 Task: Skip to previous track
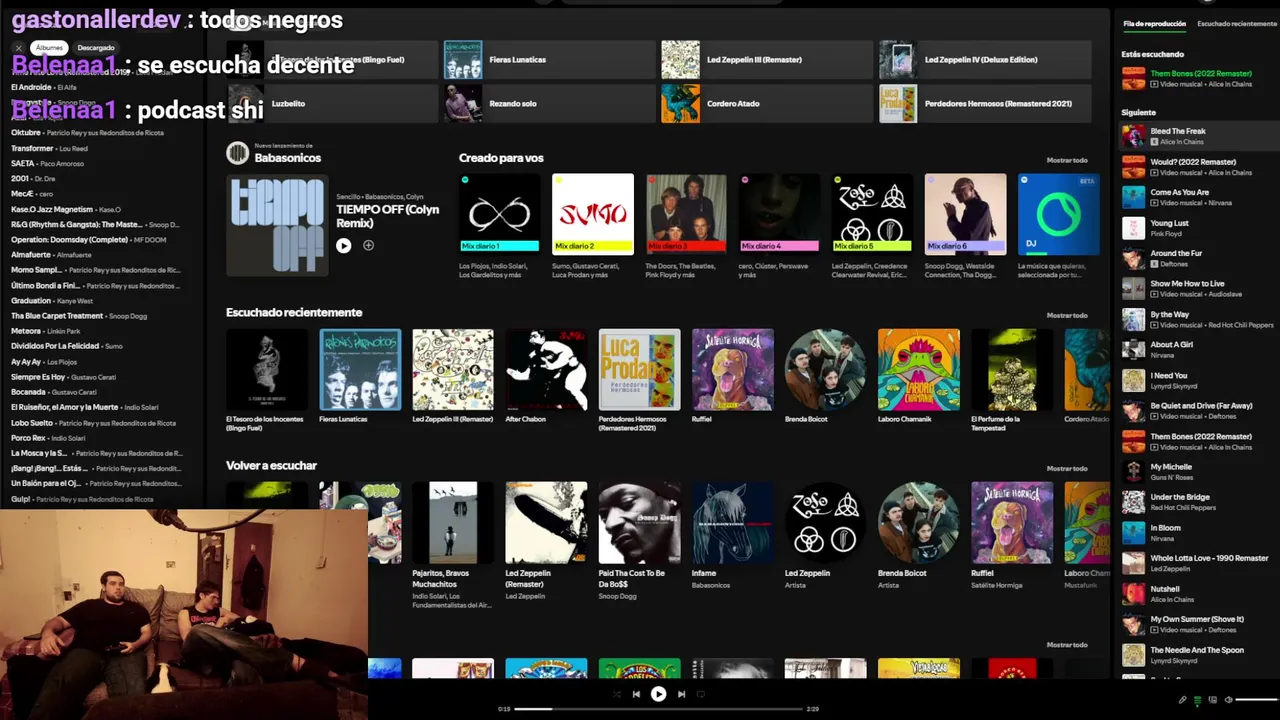pyautogui.click(x=636, y=694)
